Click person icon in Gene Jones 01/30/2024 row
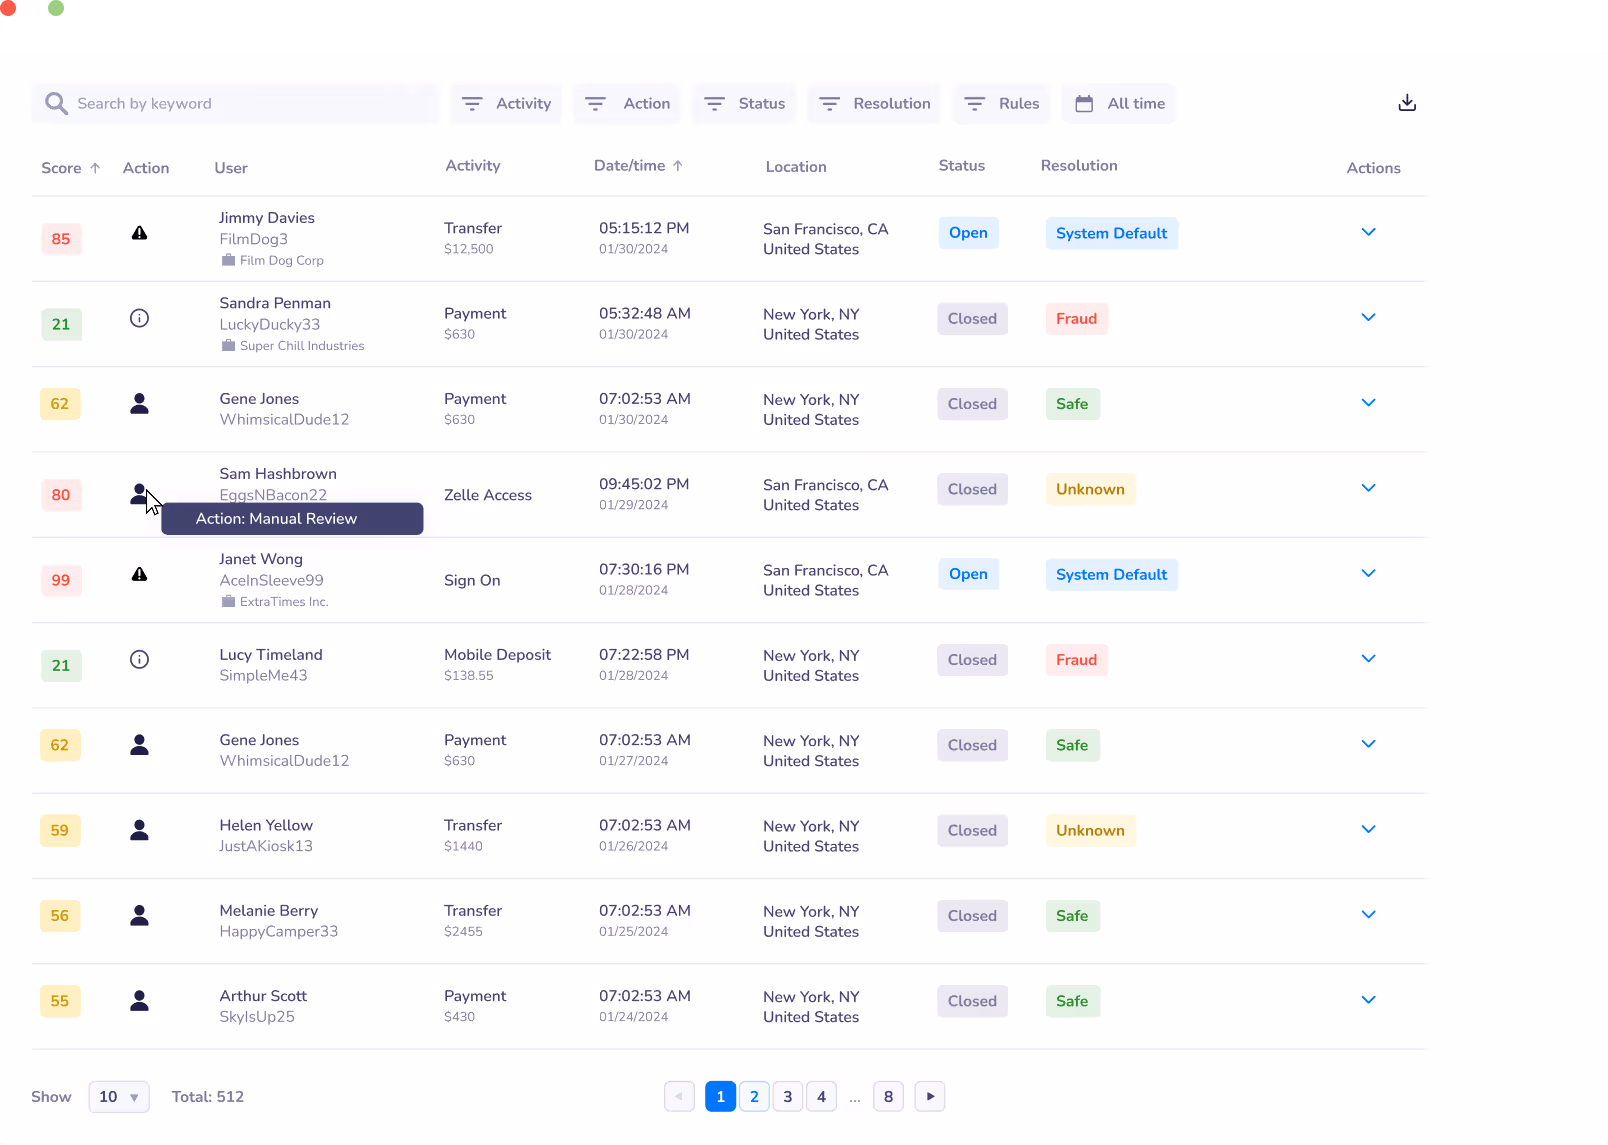 139,403
